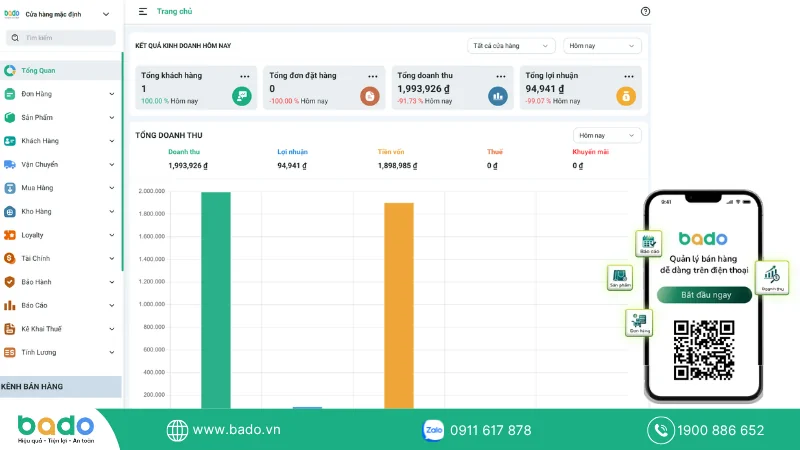Click the Bắt đầu ngay button
This screenshot has width=800, height=450.
pos(705,295)
